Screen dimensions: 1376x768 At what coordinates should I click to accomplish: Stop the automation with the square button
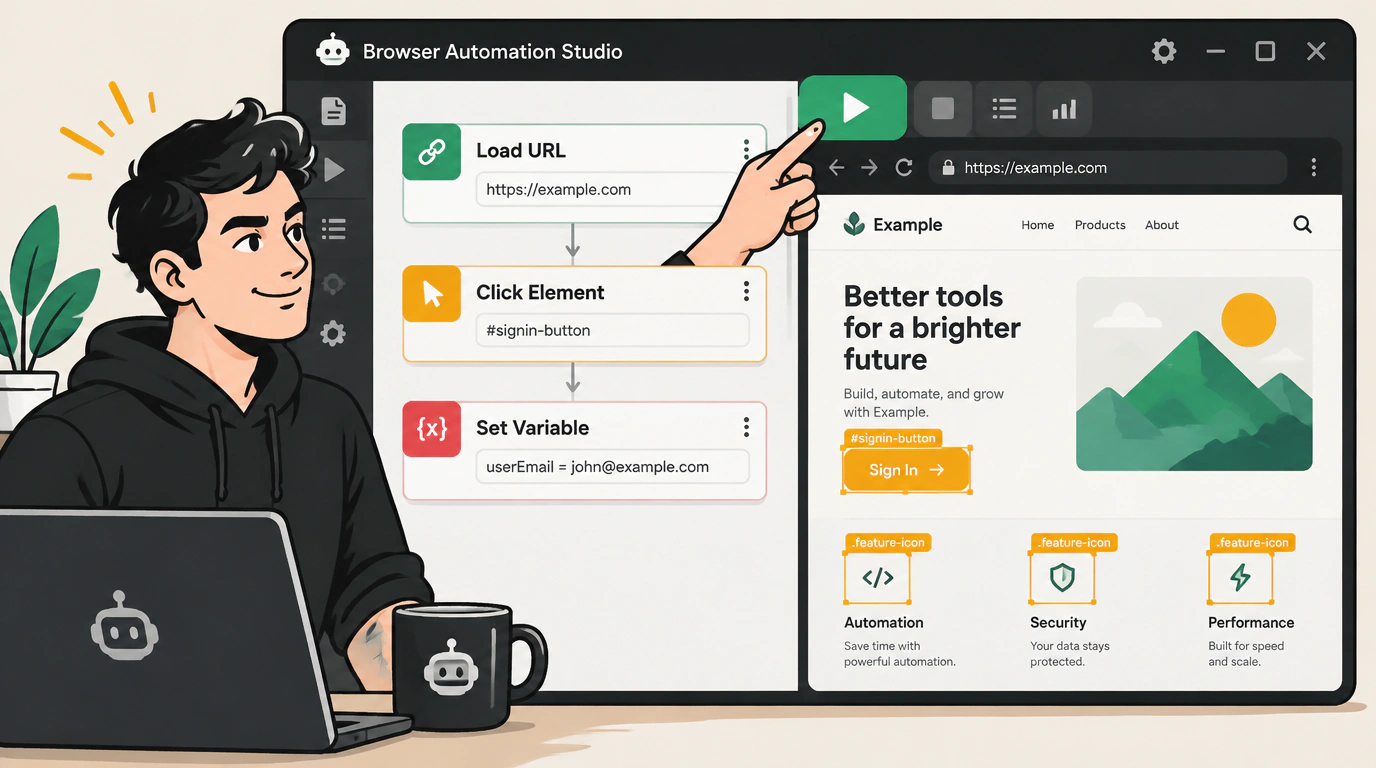[x=943, y=108]
